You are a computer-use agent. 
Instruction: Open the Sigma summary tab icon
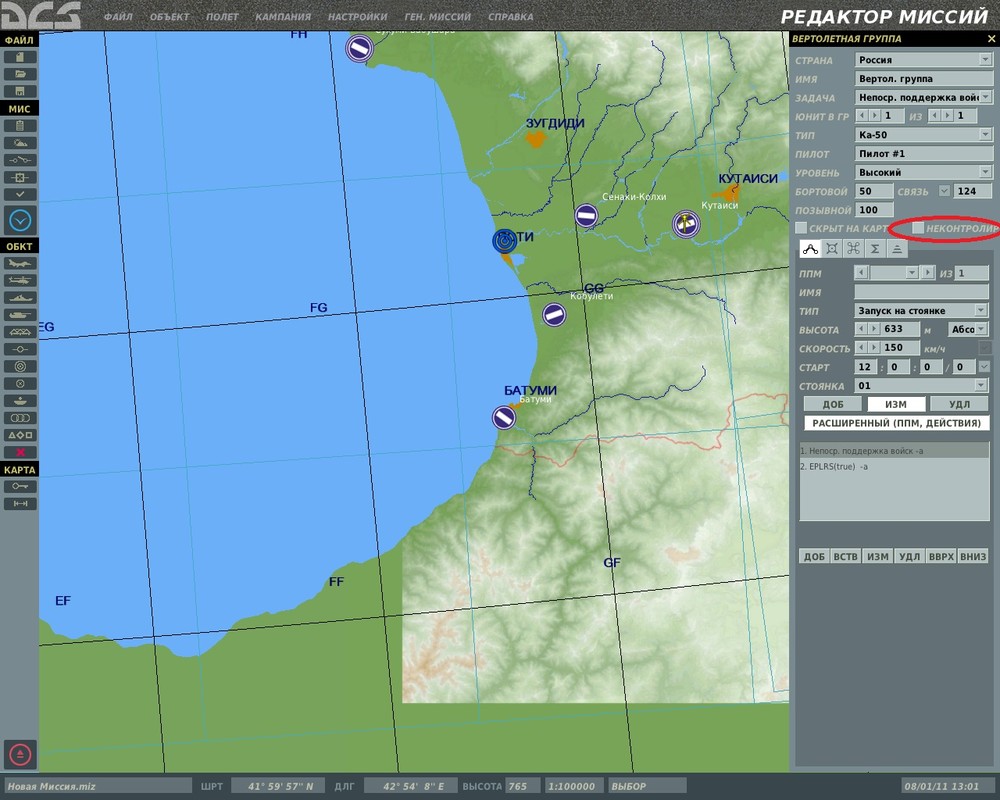[x=875, y=248]
